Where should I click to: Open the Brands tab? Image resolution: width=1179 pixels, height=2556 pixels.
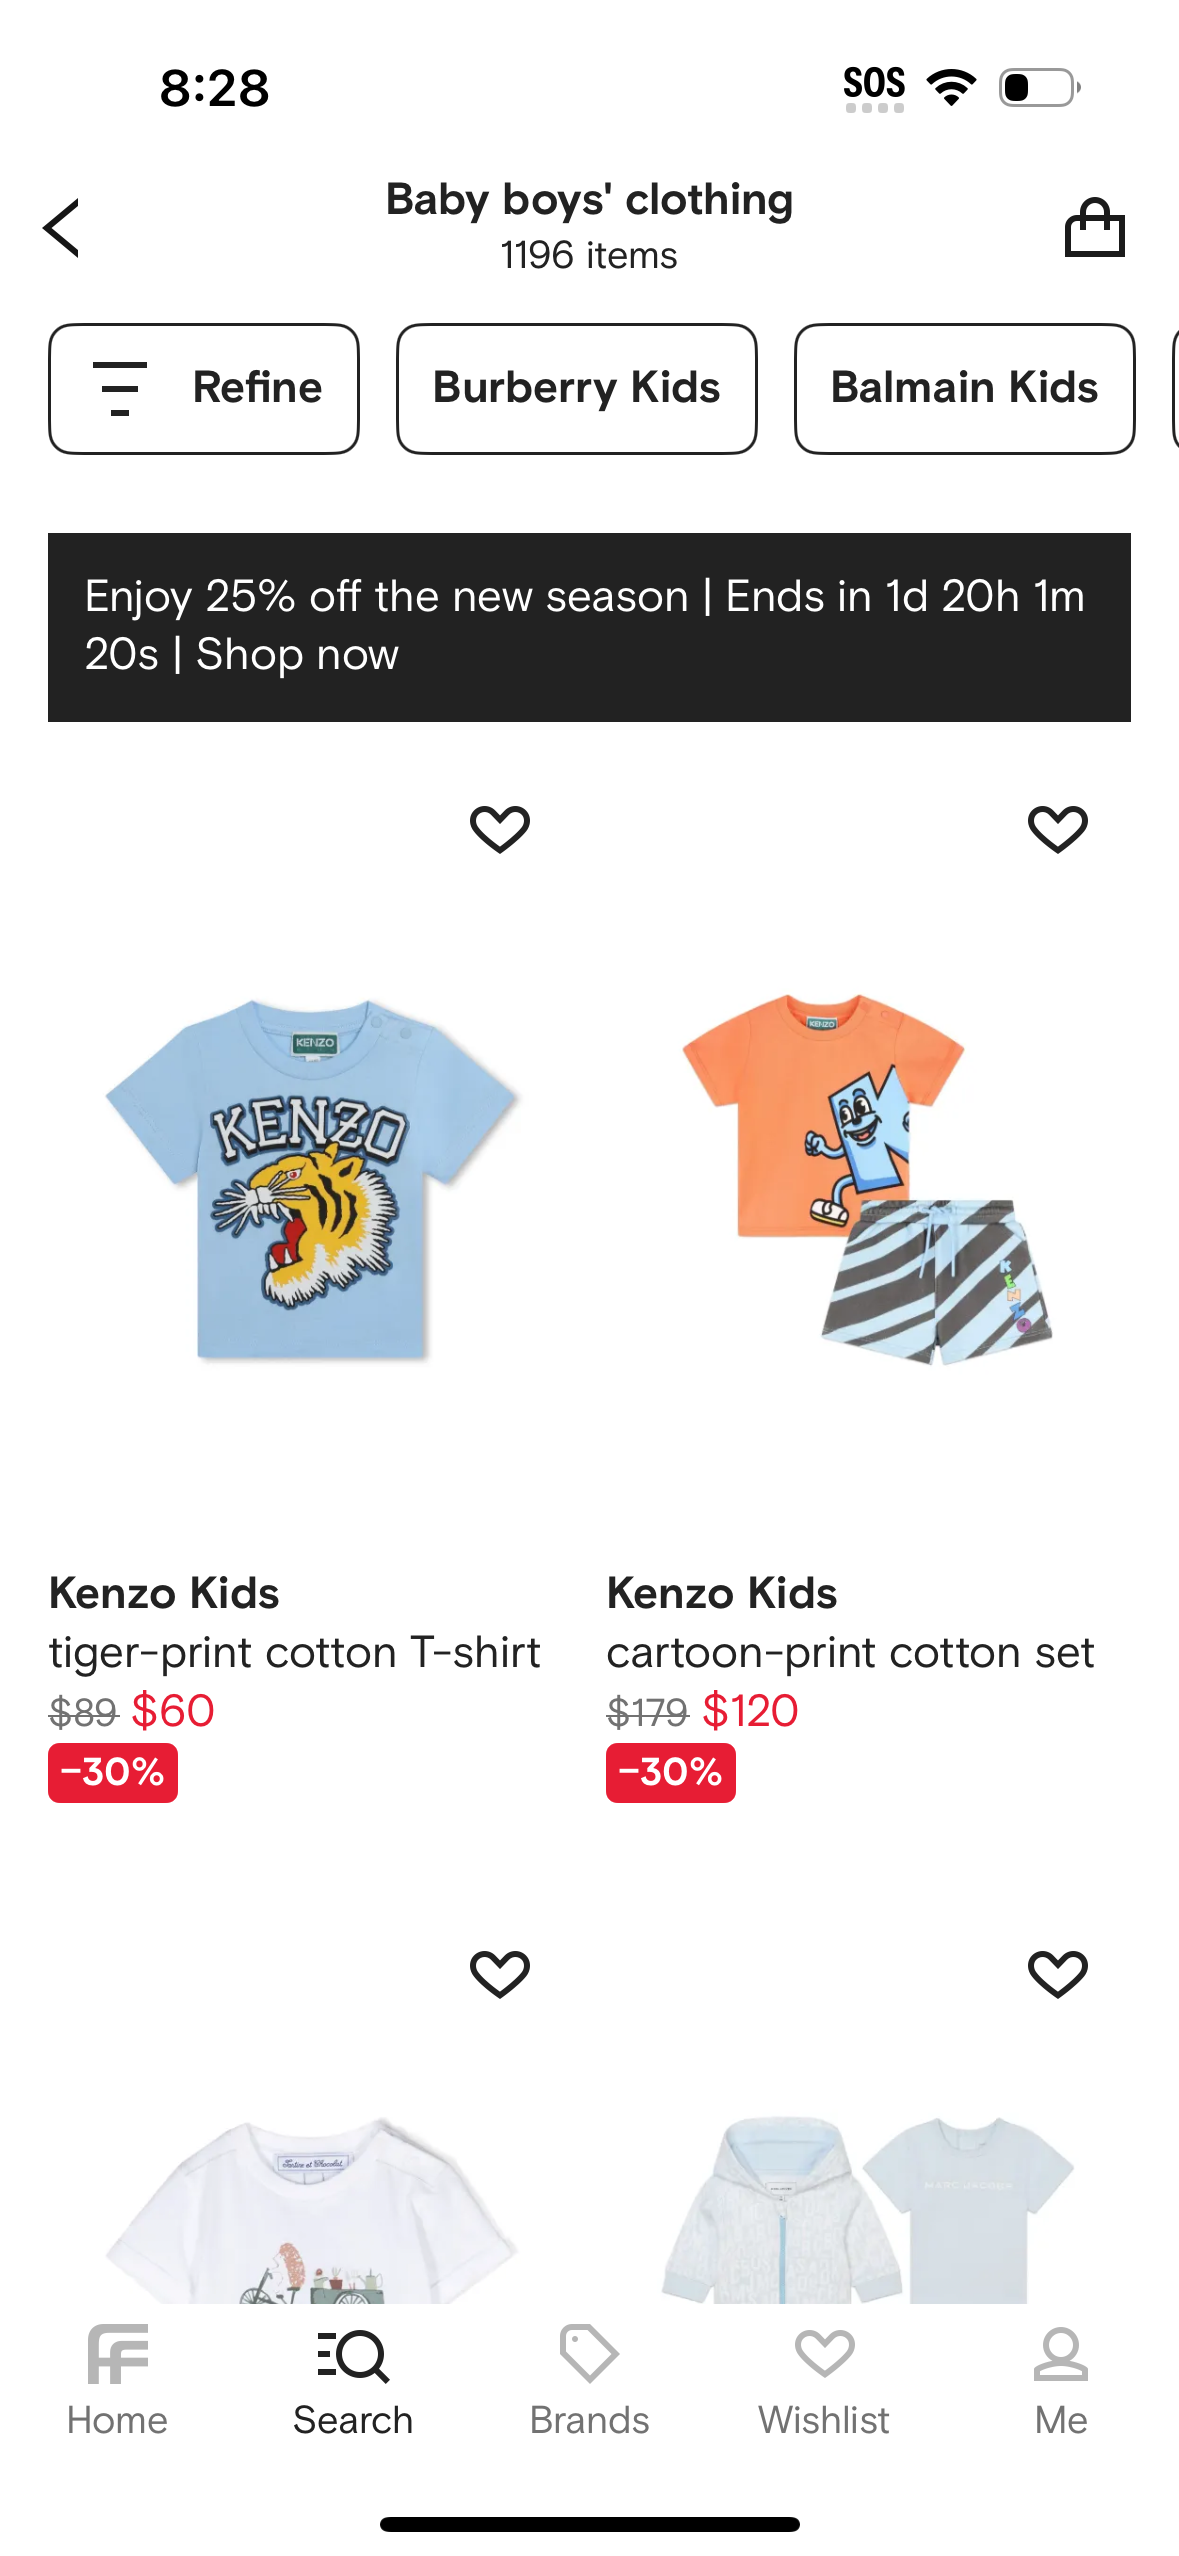(589, 2382)
